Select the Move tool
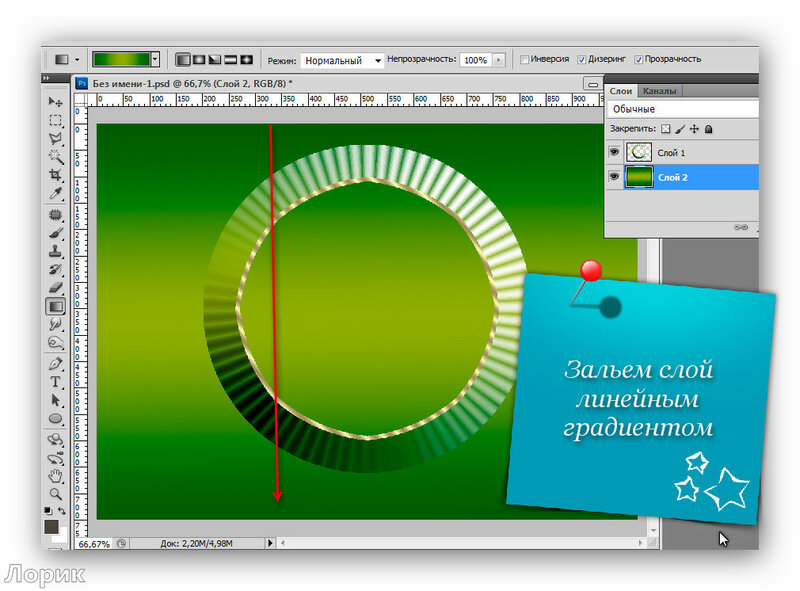800x591 pixels. 56,102
